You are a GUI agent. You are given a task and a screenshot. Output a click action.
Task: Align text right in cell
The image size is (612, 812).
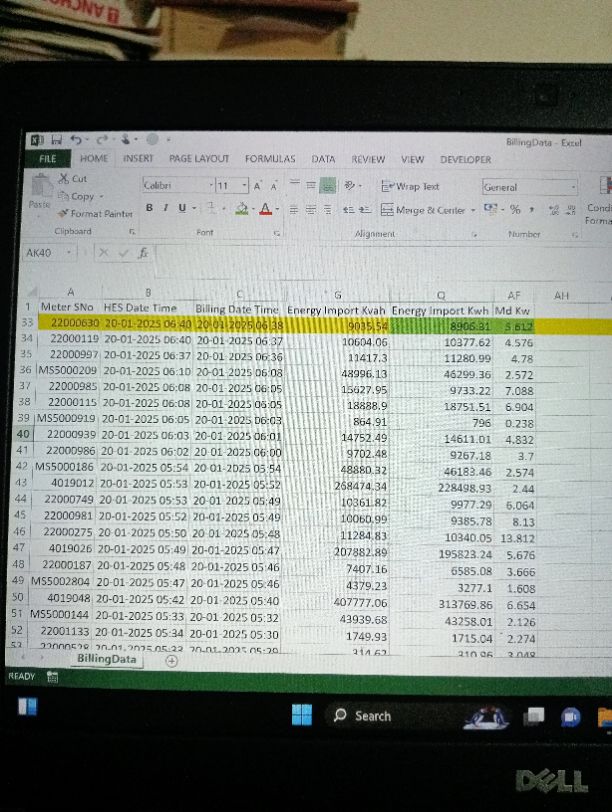tap(327, 209)
